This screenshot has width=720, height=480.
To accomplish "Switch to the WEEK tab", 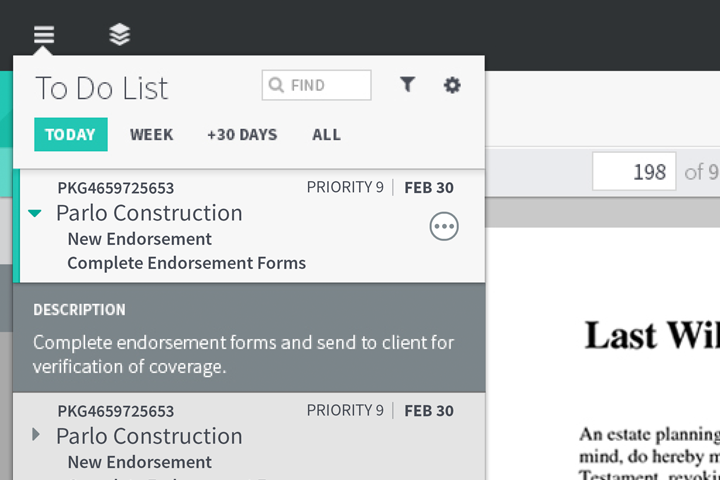I will [x=151, y=135].
